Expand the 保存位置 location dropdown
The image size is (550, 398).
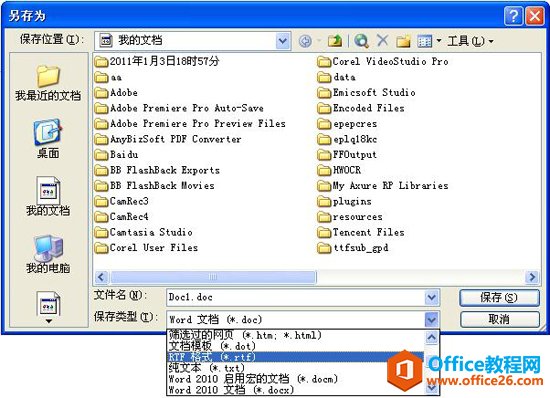click(x=282, y=41)
